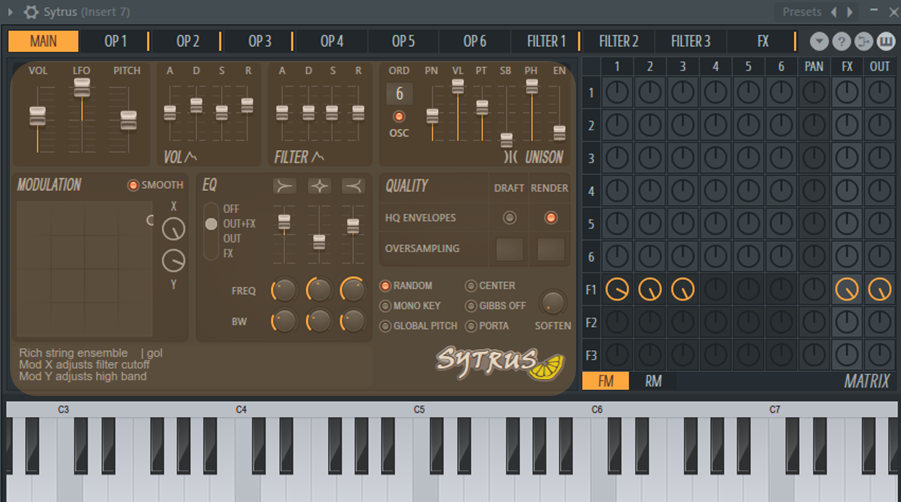Open the FILTER 3 tab
Image resolution: width=901 pixels, height=502 pixels.
(x=691, y=41)
